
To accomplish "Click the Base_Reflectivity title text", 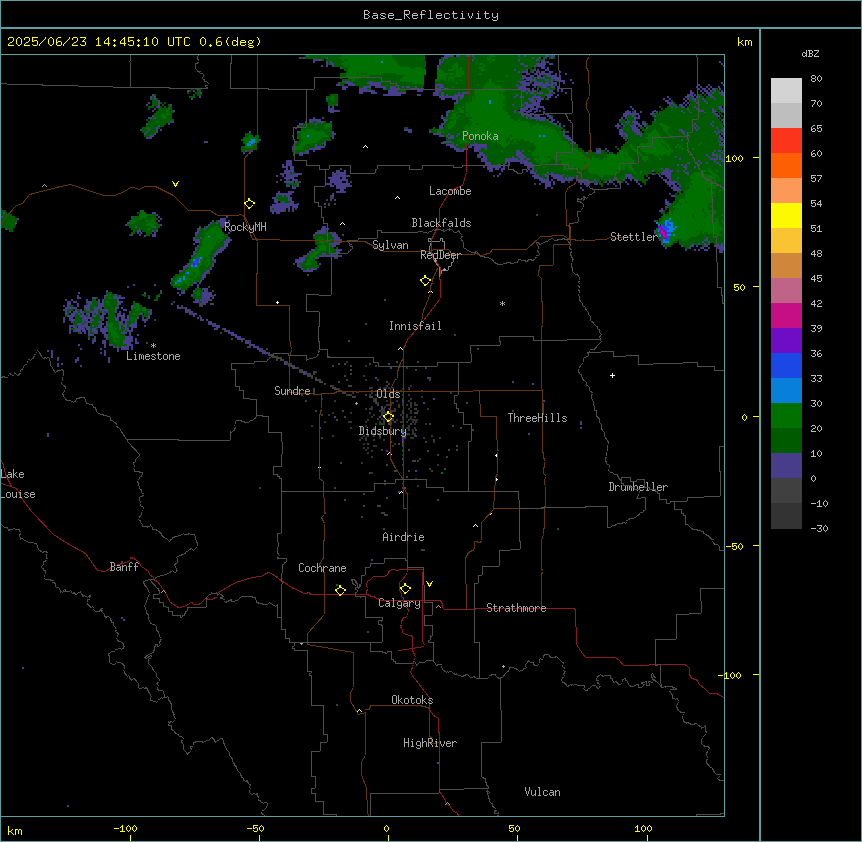I will 431,15.
